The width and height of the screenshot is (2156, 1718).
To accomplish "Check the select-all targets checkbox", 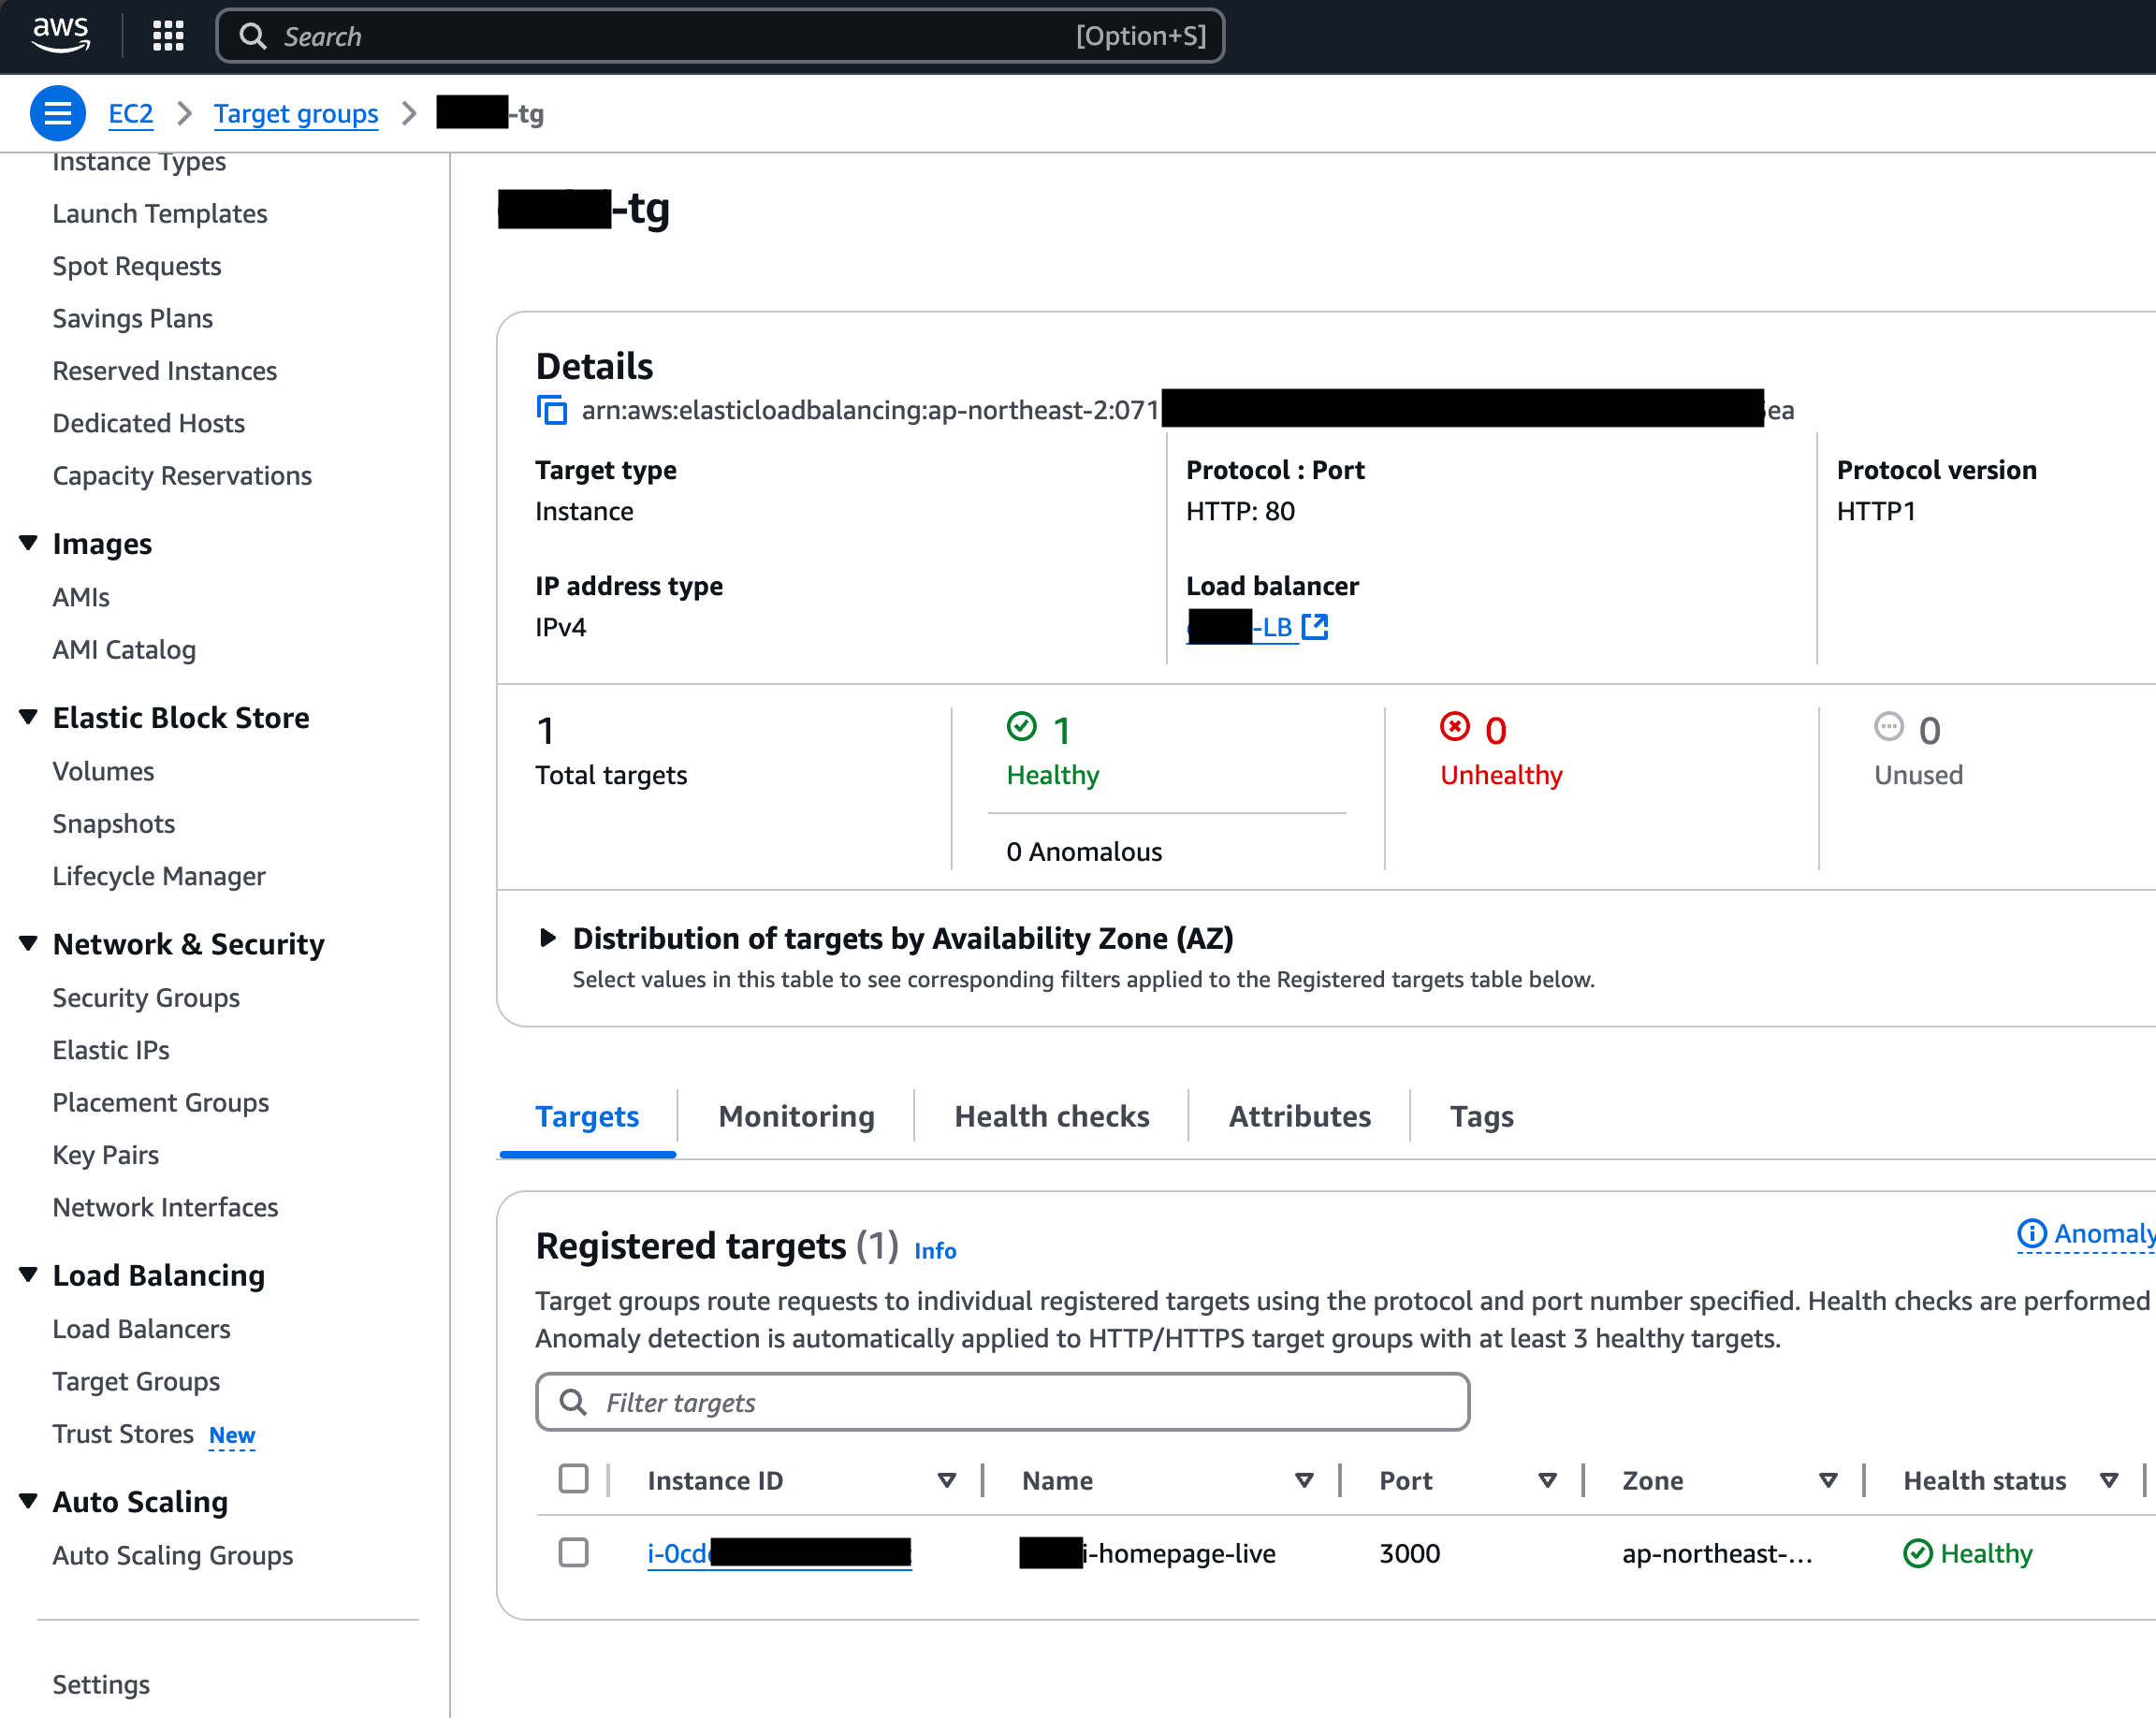I will (573, 1479).
